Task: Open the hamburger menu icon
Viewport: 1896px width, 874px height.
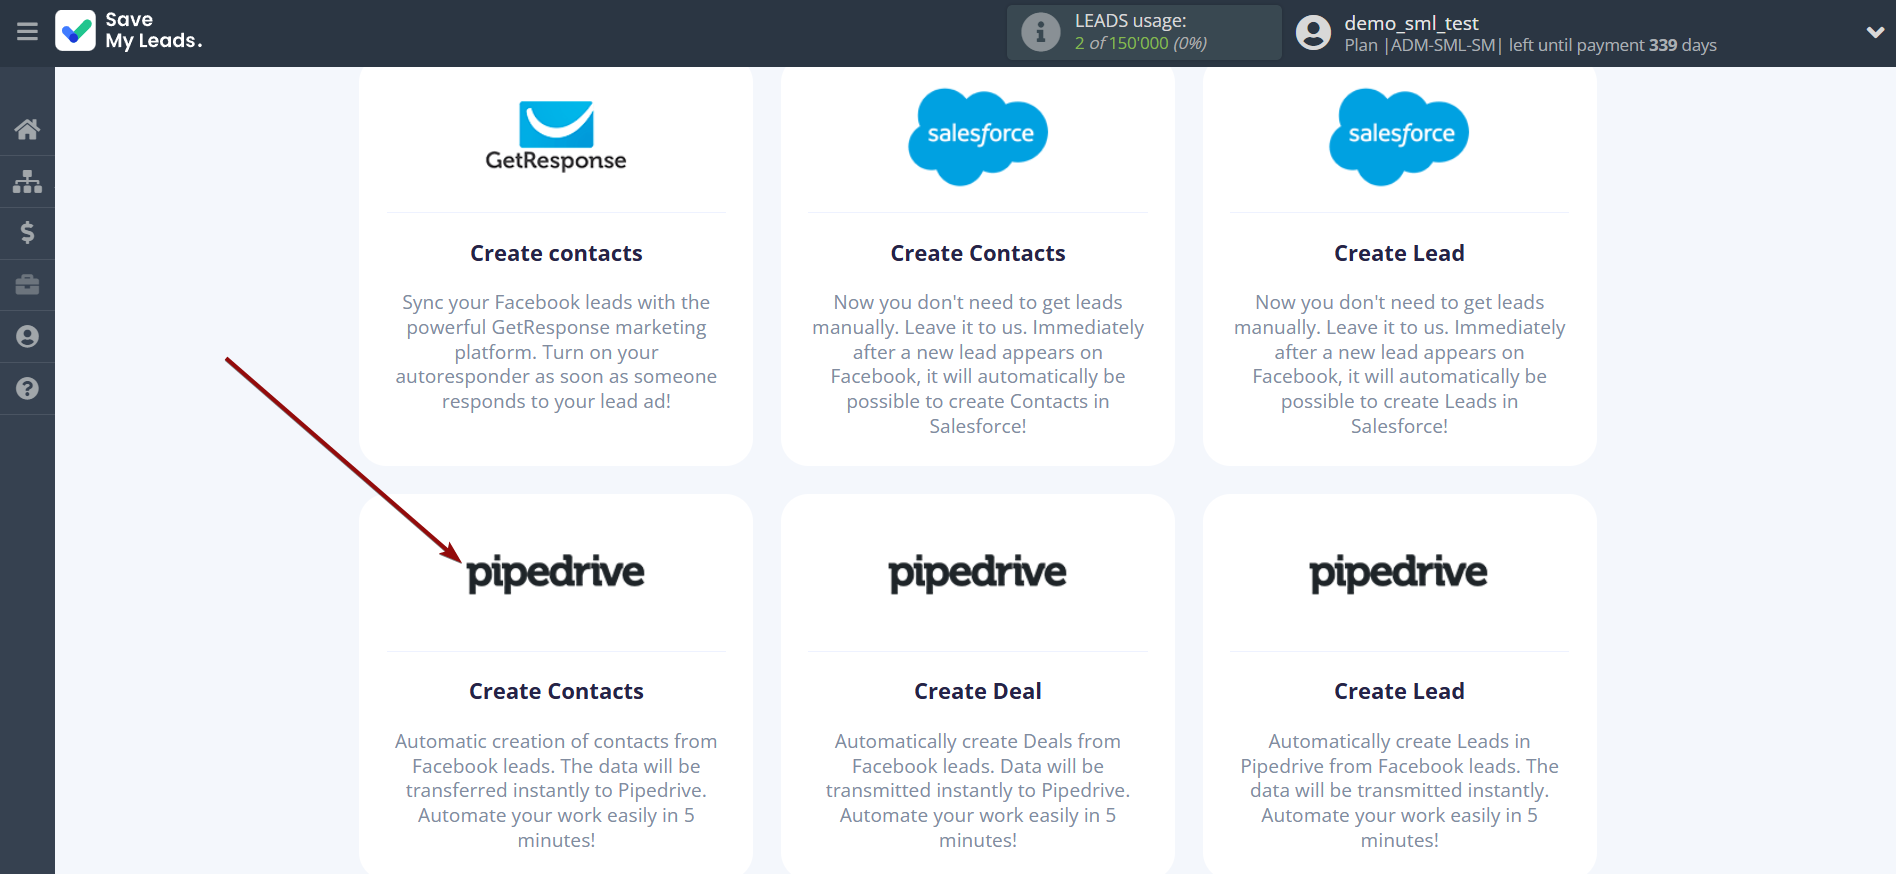Action: click(27, 32)
